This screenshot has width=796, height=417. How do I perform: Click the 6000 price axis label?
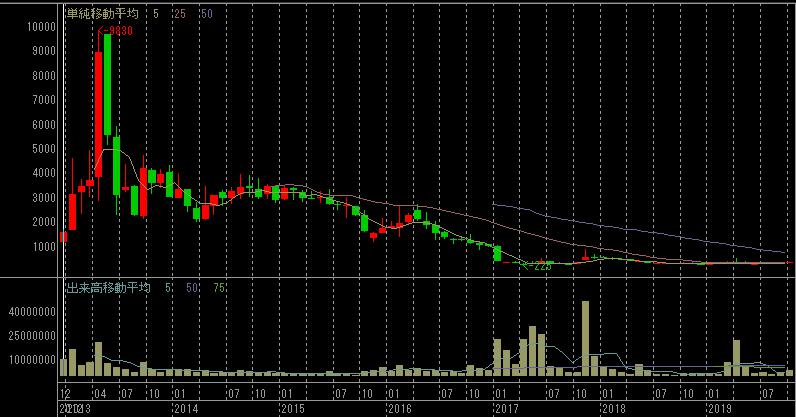coord(44,124)
